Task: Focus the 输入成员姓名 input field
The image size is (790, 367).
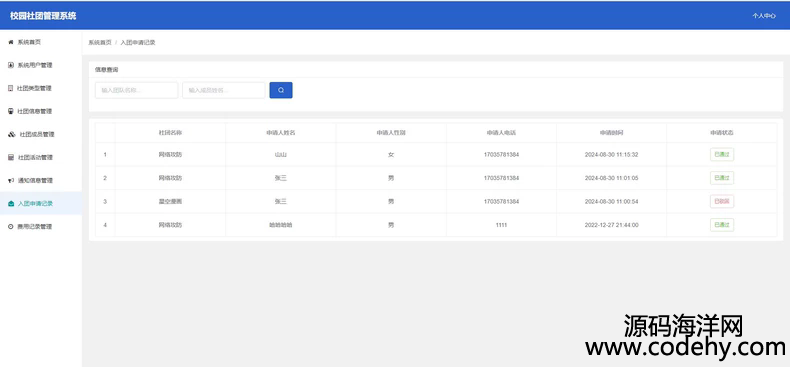Action: [x=224, y=90]
